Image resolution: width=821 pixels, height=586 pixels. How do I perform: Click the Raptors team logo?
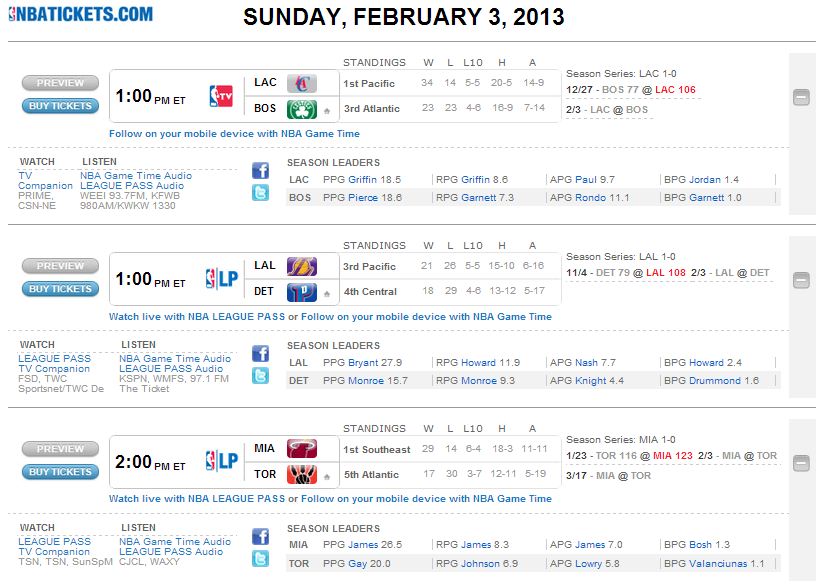click(301, 475)
